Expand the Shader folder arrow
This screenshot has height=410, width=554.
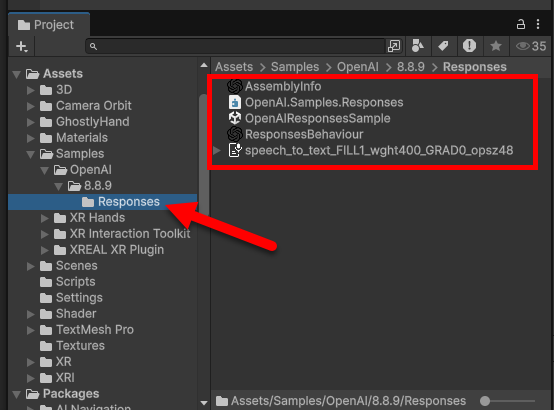31,314
